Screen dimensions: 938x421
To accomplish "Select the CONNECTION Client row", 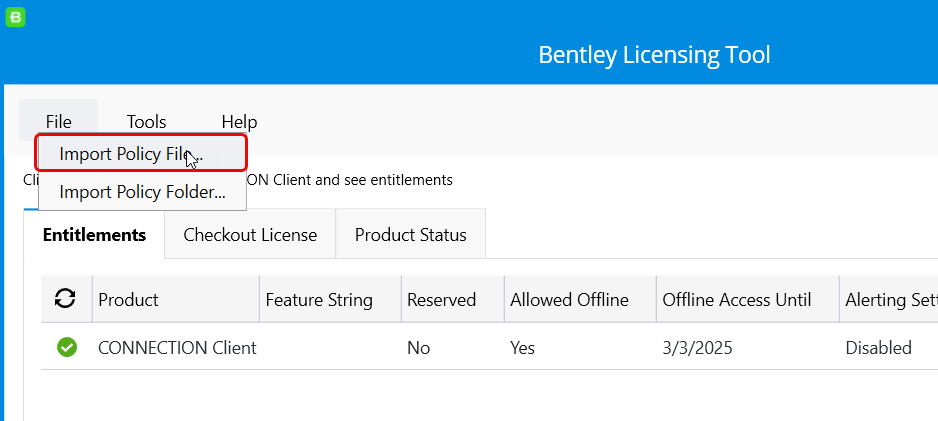I will point(489,347).
